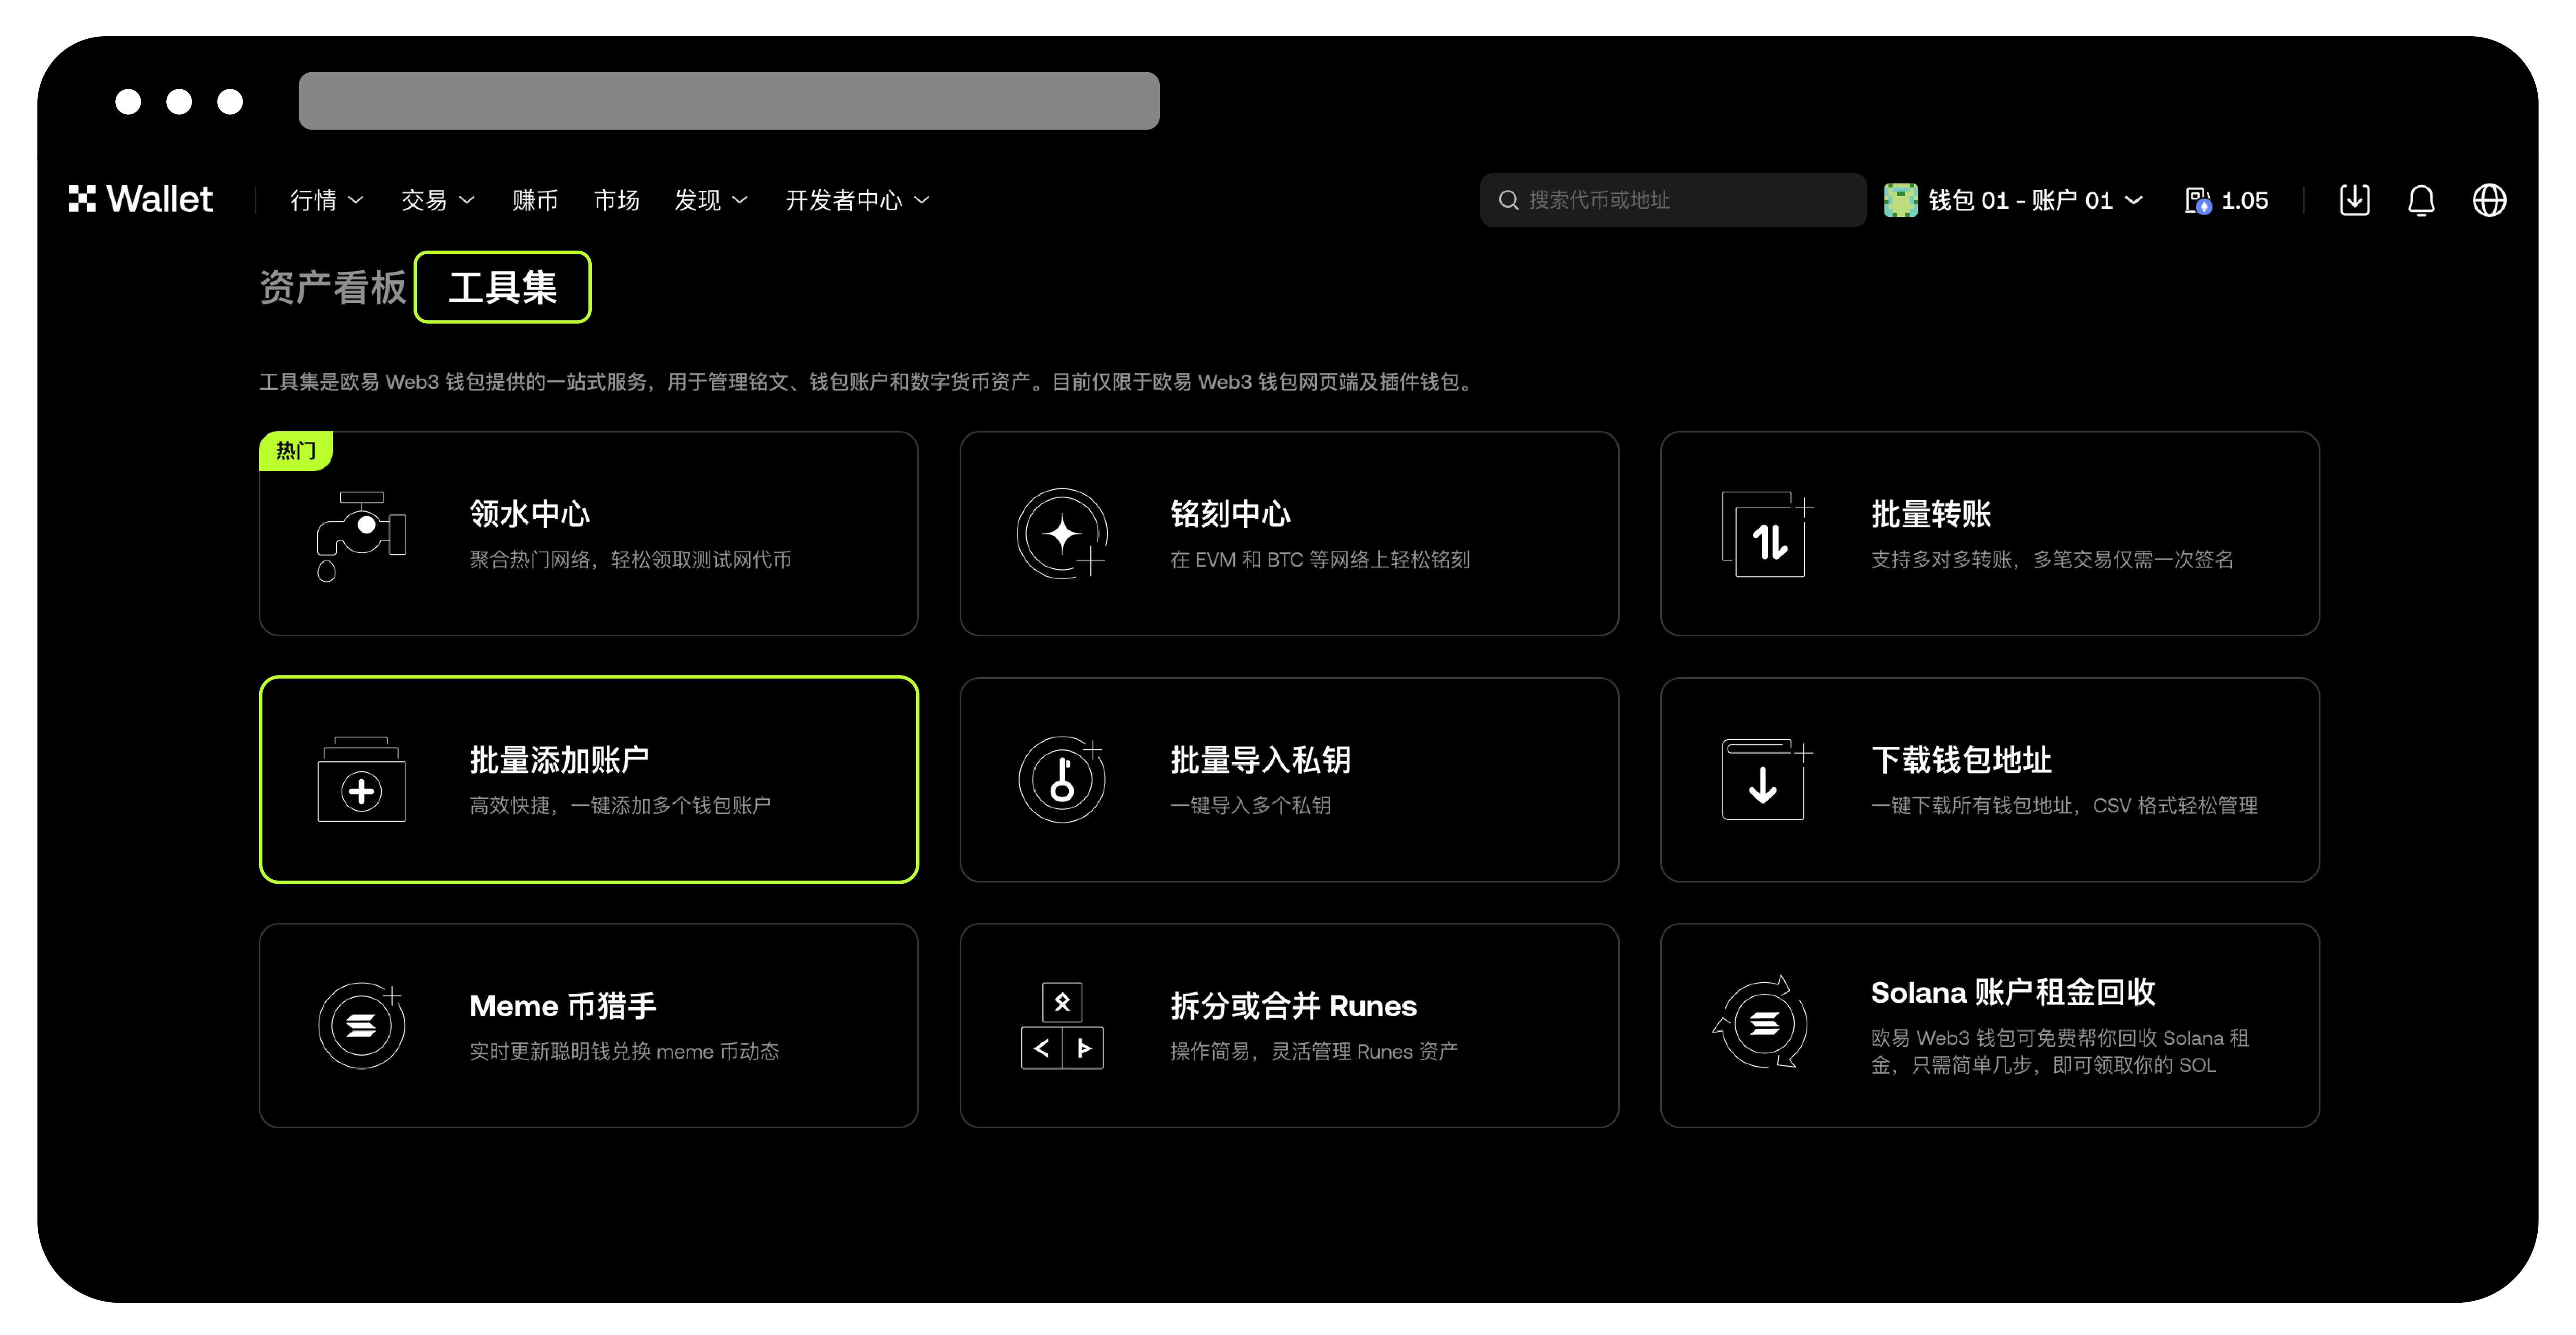Focus the 搜索代币或地址 search field
Image resolution: width=2576 pixels, height=1335 pixels.
click(1672, 200)
